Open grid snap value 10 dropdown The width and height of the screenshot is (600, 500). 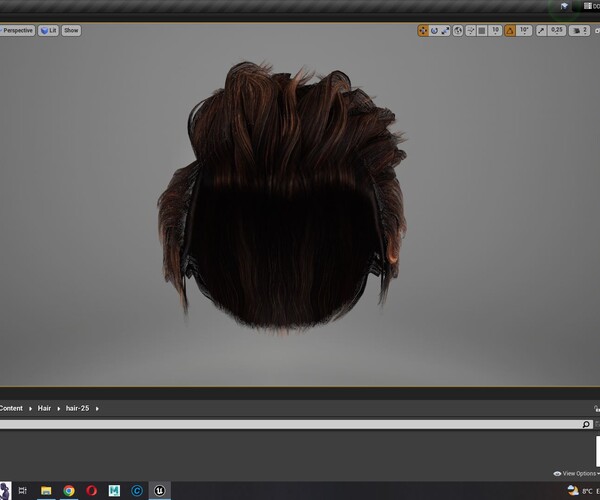pos(495,31)
